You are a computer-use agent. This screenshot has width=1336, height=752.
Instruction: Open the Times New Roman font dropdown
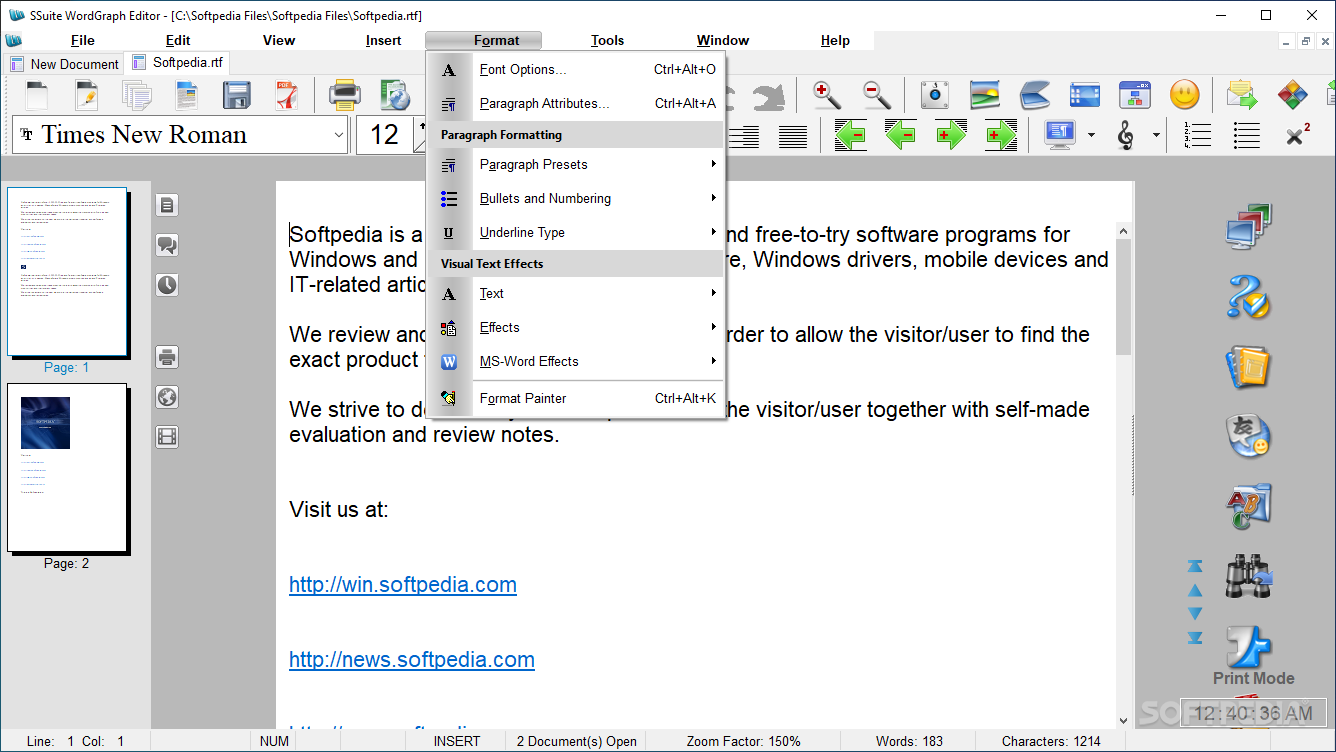337,135
